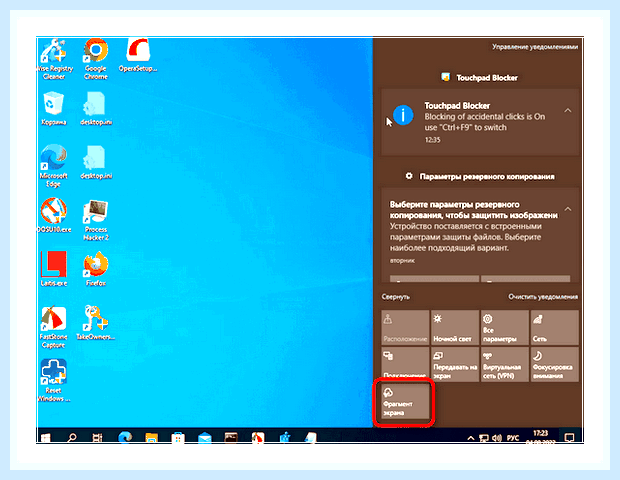Toggle Виртуальная сеть (VPN) tile
Image resolution: width=620 pixels, height=480 pixels.
pos(505,364)
